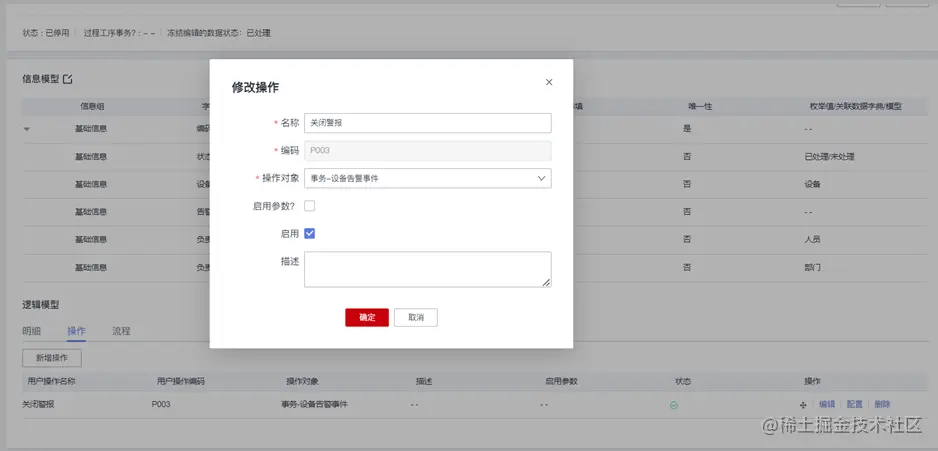The height and width of the screenshot is (451, 938).
Task: Open the 流程 tab
Action: point(121,331)
